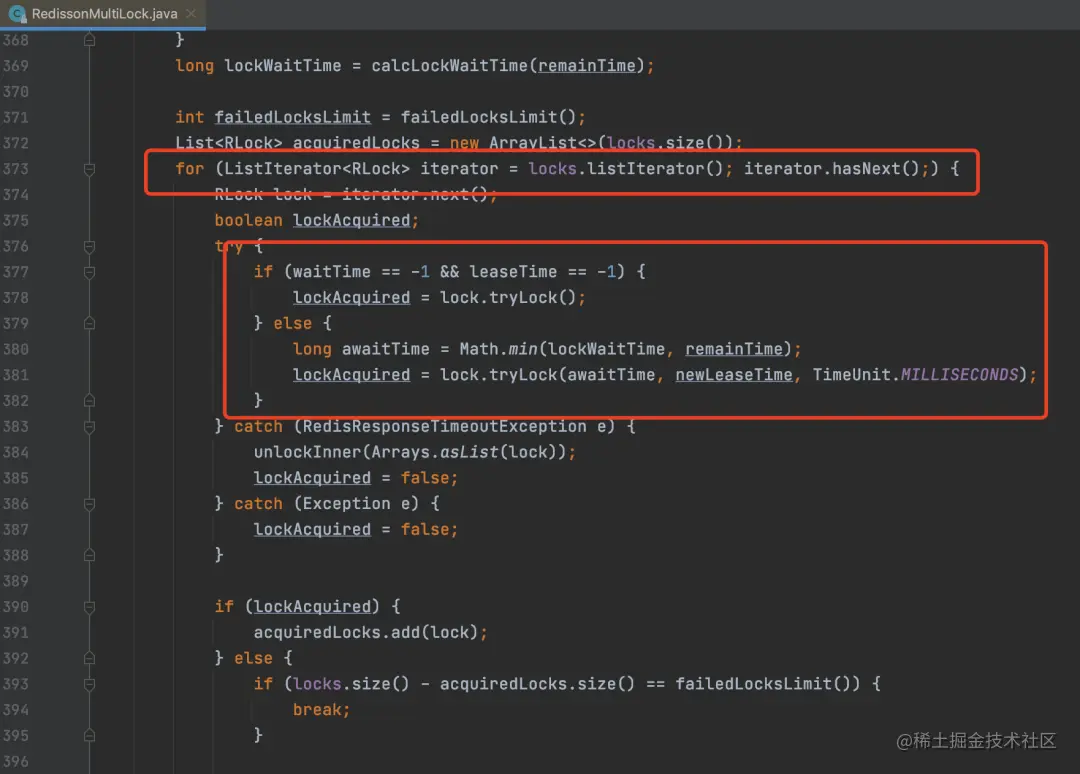Screen dimensions: 1080x774
Task: Click locks.size() on line 393
Action: [351, 684]
